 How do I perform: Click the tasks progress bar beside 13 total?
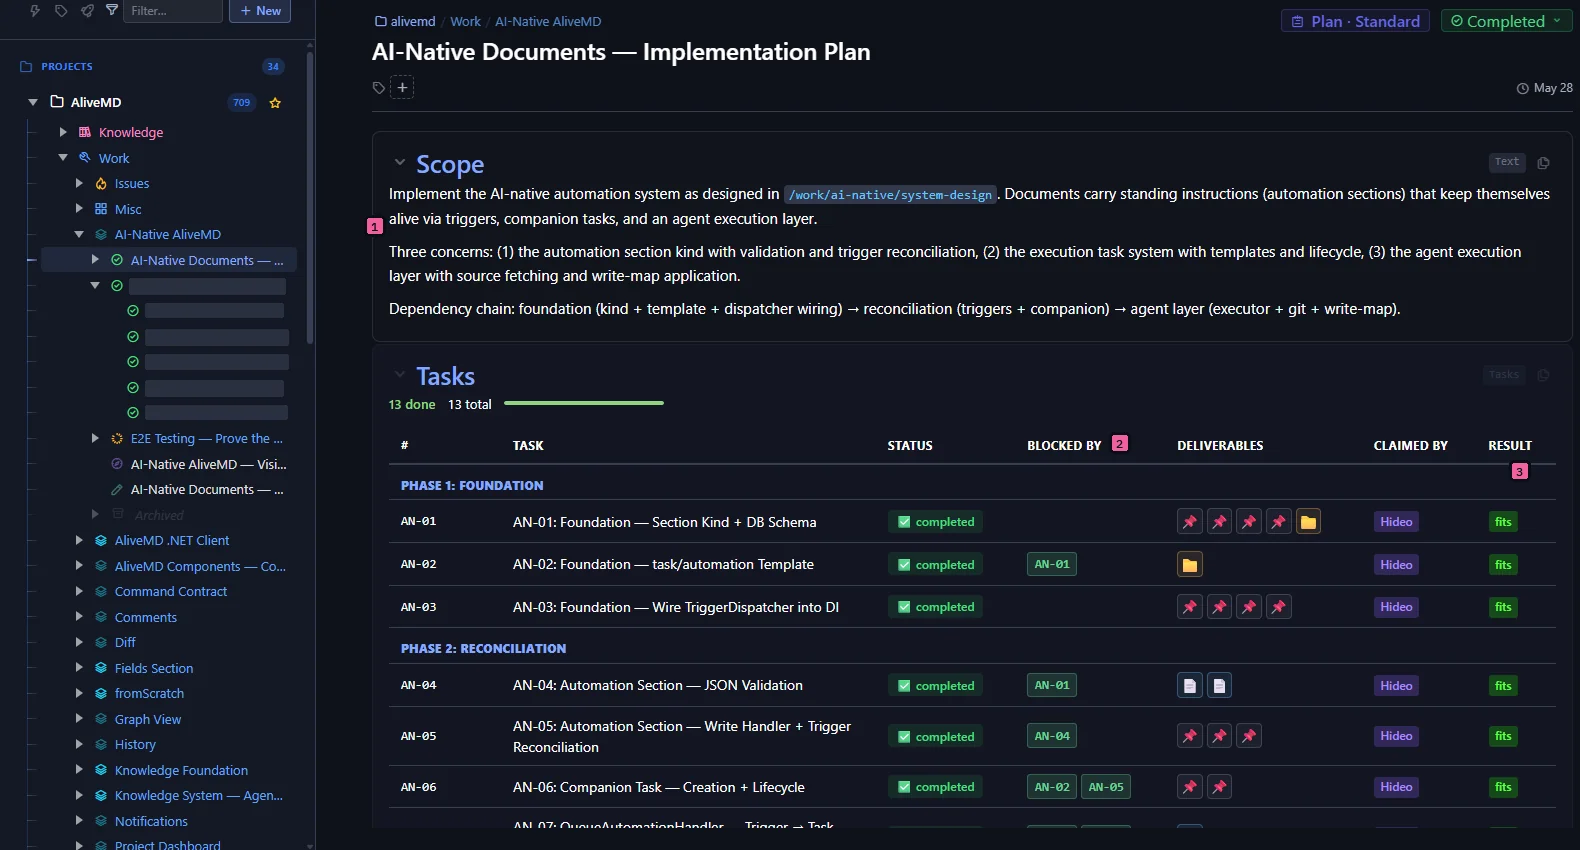(584, 403)
